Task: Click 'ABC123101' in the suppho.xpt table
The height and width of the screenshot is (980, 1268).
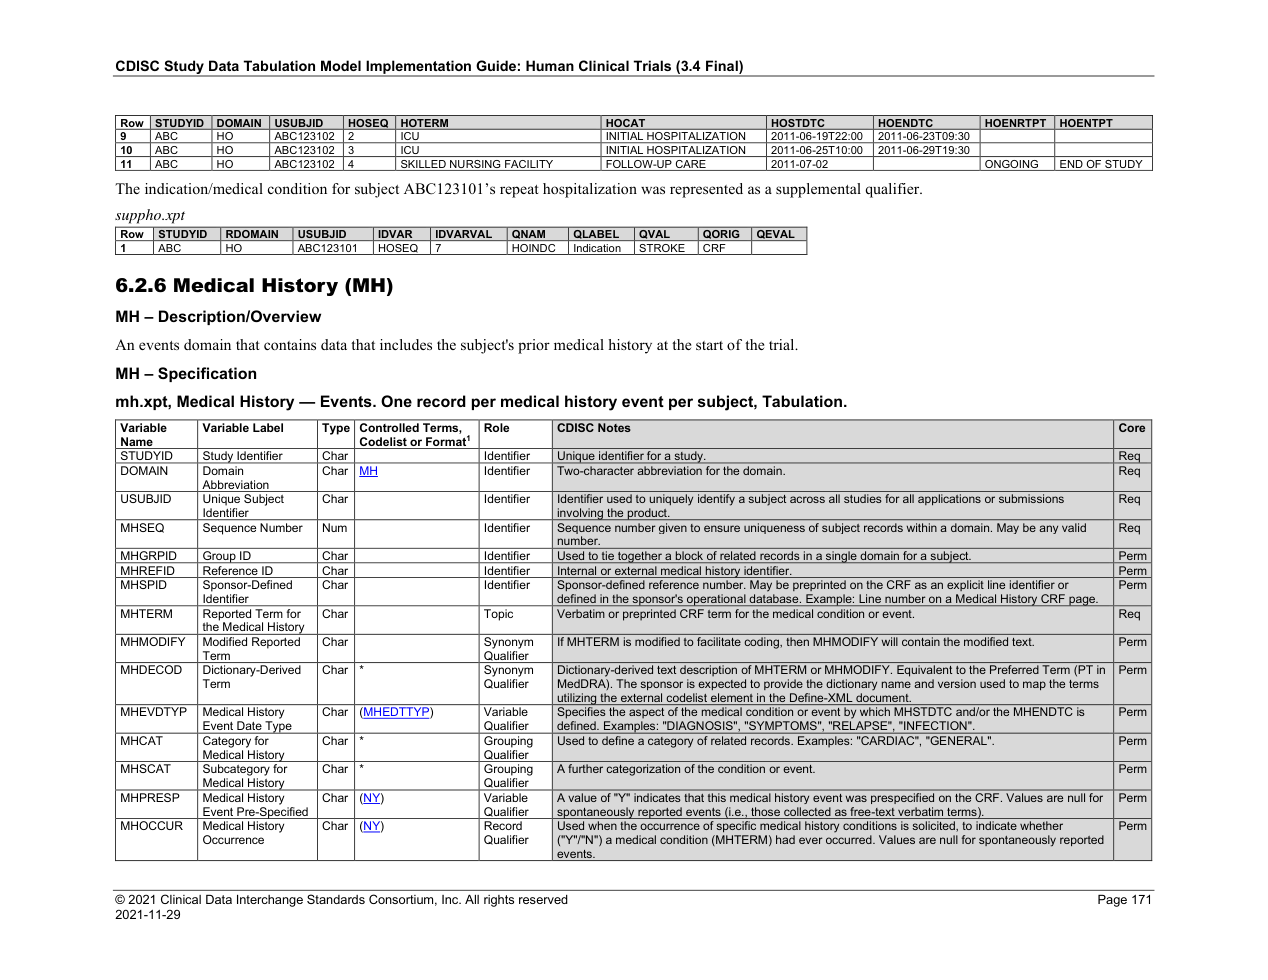Action: click(327, 248)
